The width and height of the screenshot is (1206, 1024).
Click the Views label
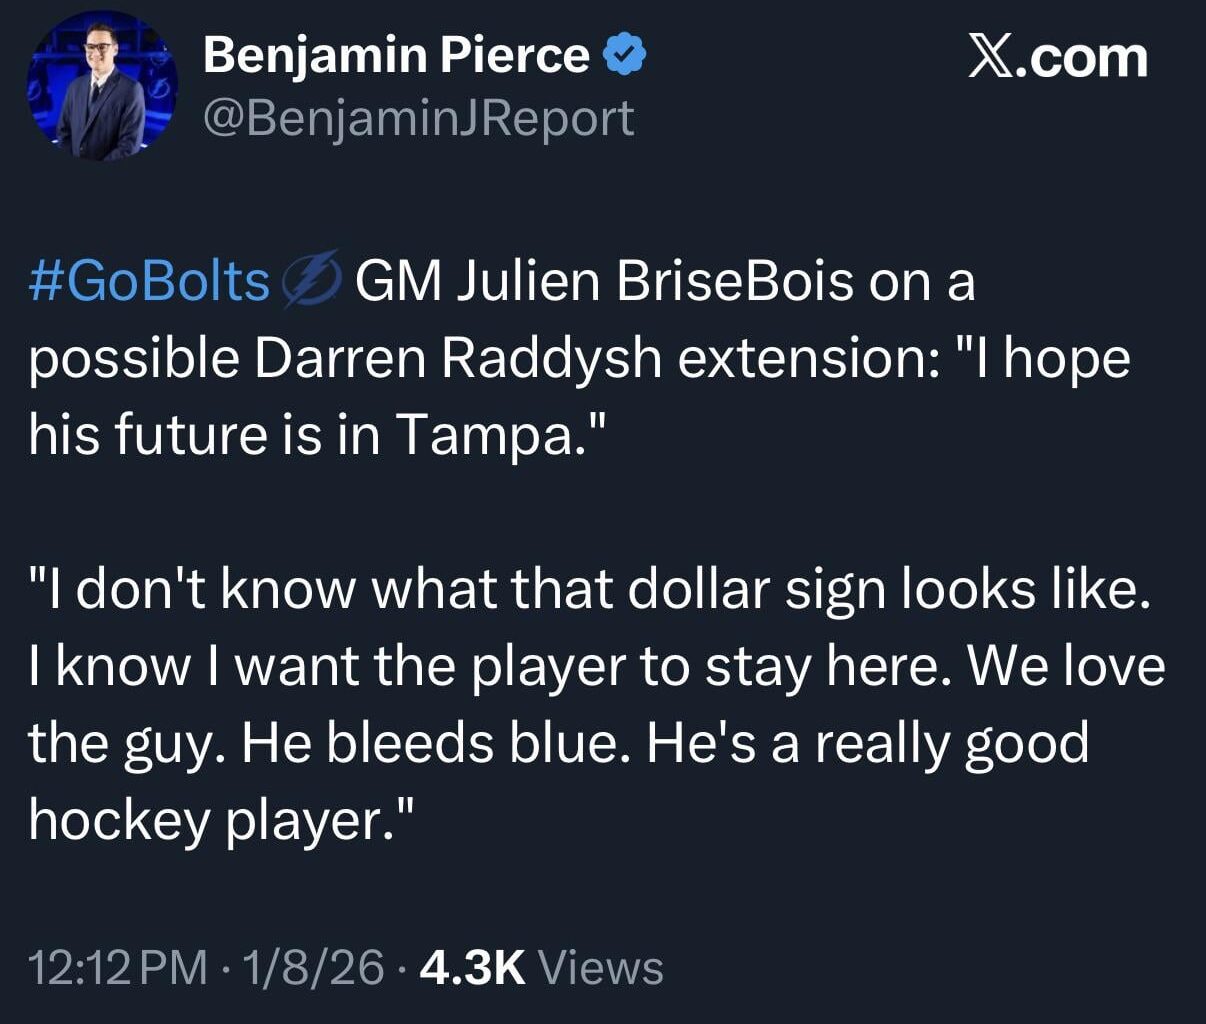(600, 967)
